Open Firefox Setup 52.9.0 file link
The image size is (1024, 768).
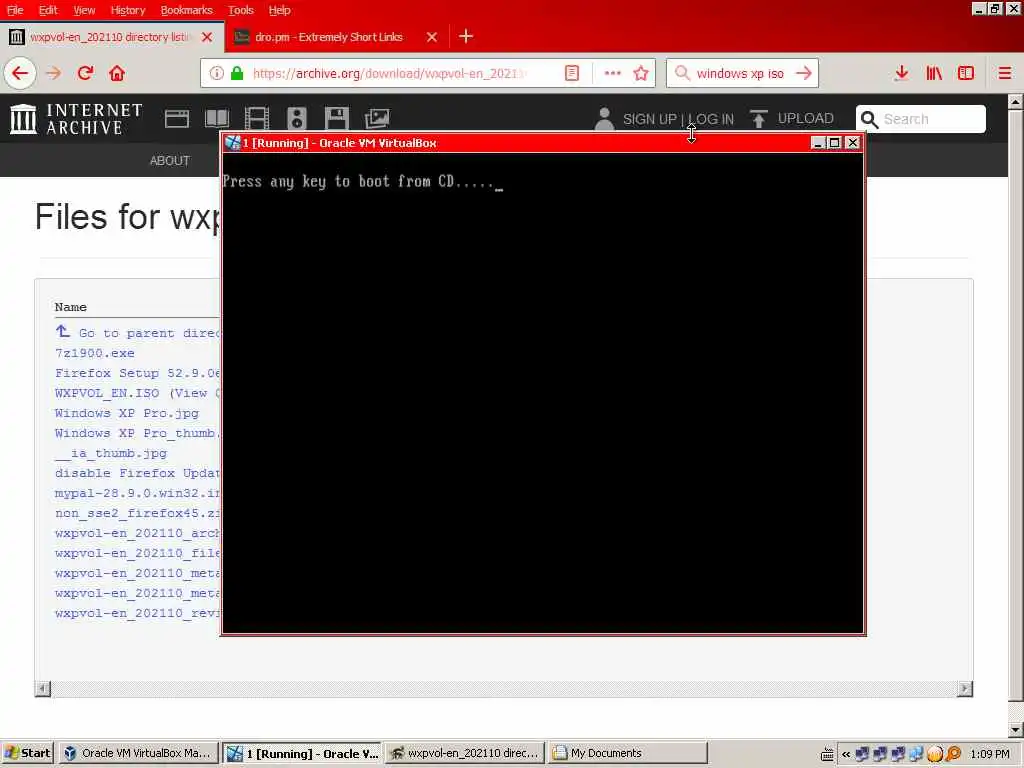click(138, 374)
